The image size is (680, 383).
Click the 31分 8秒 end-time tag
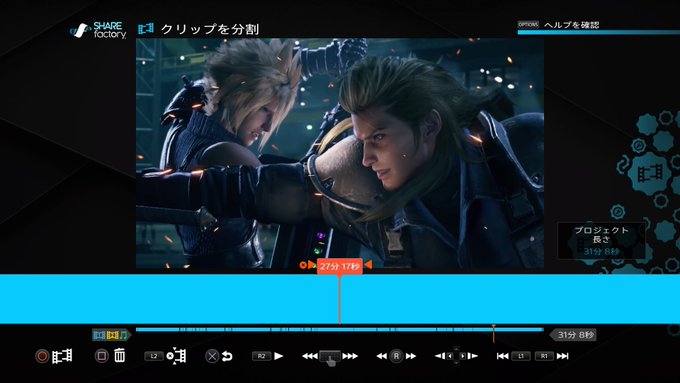(573, 335)
